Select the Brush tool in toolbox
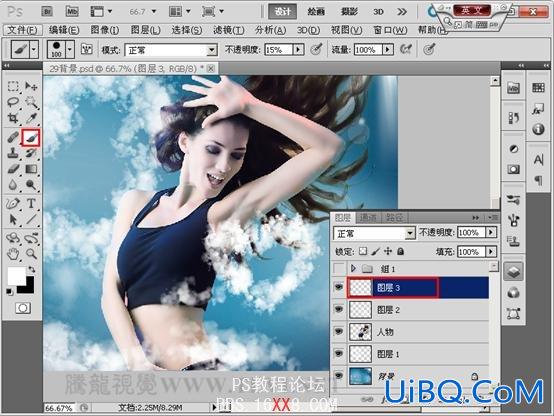This screenshot has height=416, width=554. pyautogui.click(x=31, y=137)
